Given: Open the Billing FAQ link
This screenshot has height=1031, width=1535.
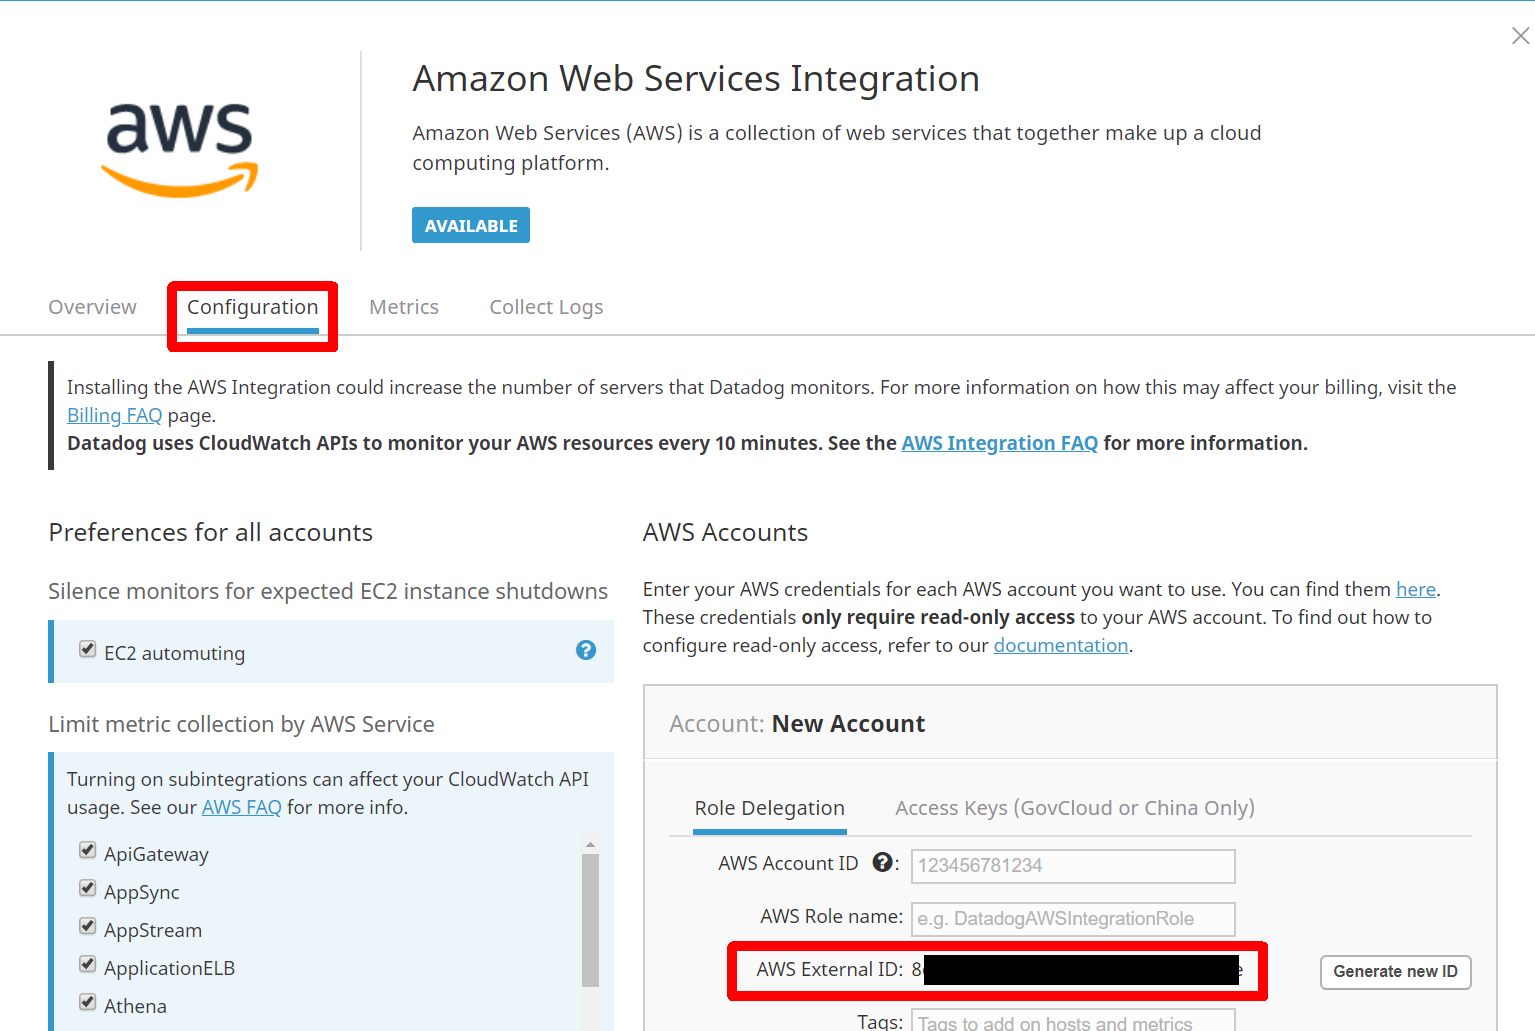Looking at the screenshot, I should tap(114, 415).
